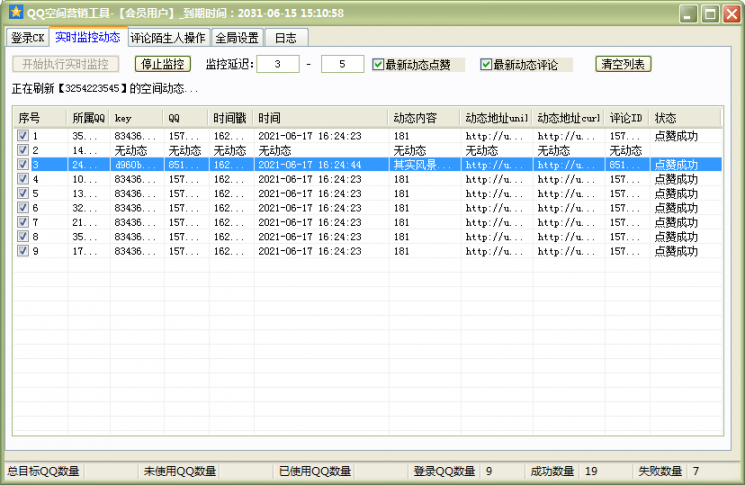The height and width of the screenshot is (485, 745).
Task: Click the 所属QQ column header
Action: [88, 118]
